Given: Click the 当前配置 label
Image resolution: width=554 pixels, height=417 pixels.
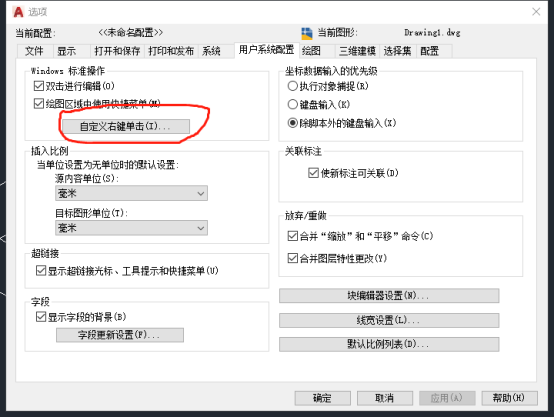Looking at the screenshot, I should click(x=35, y=34).
